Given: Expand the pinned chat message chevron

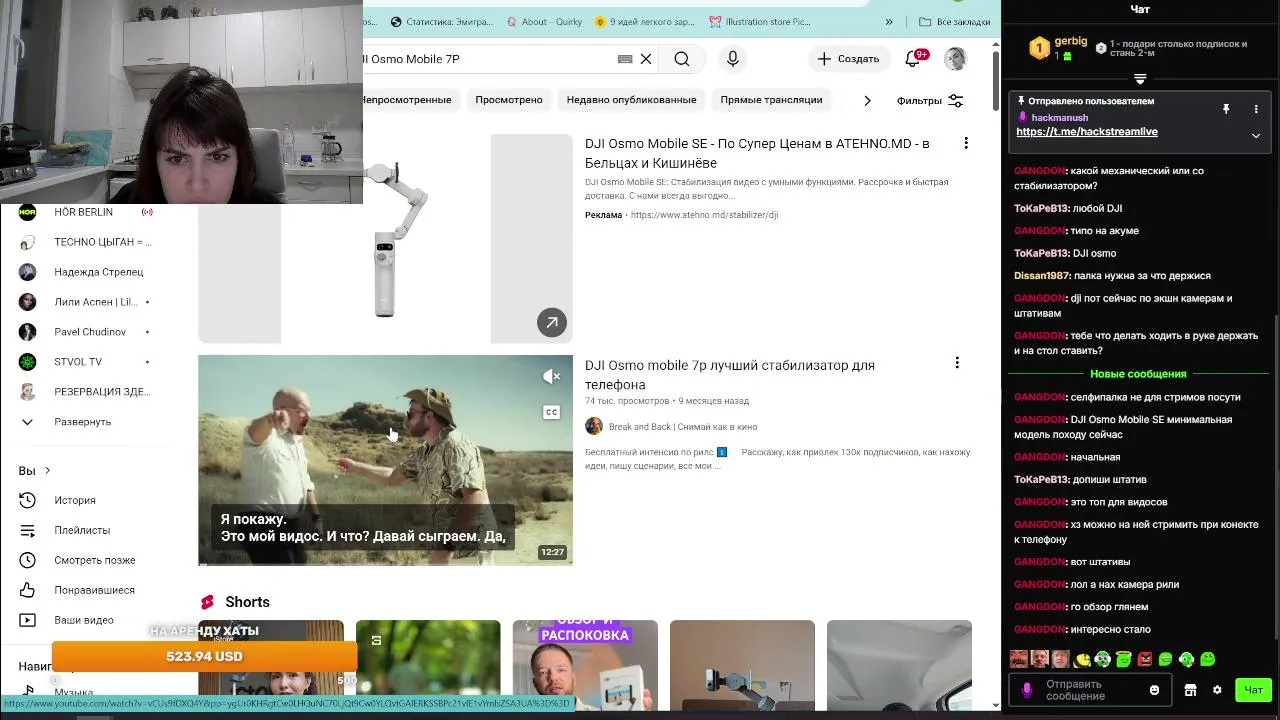Looking at the screenshot, I should [1256, 136].
